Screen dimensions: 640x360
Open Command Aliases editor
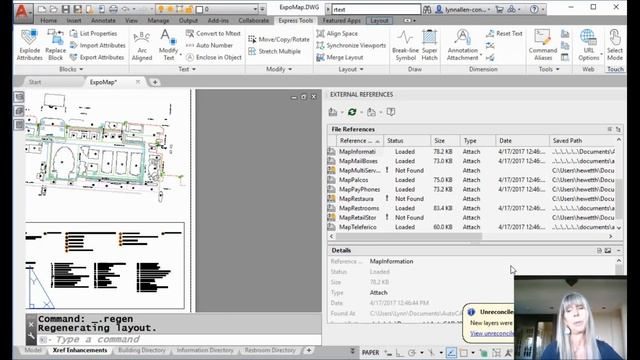pyautogui.click(x=543, y=45)
